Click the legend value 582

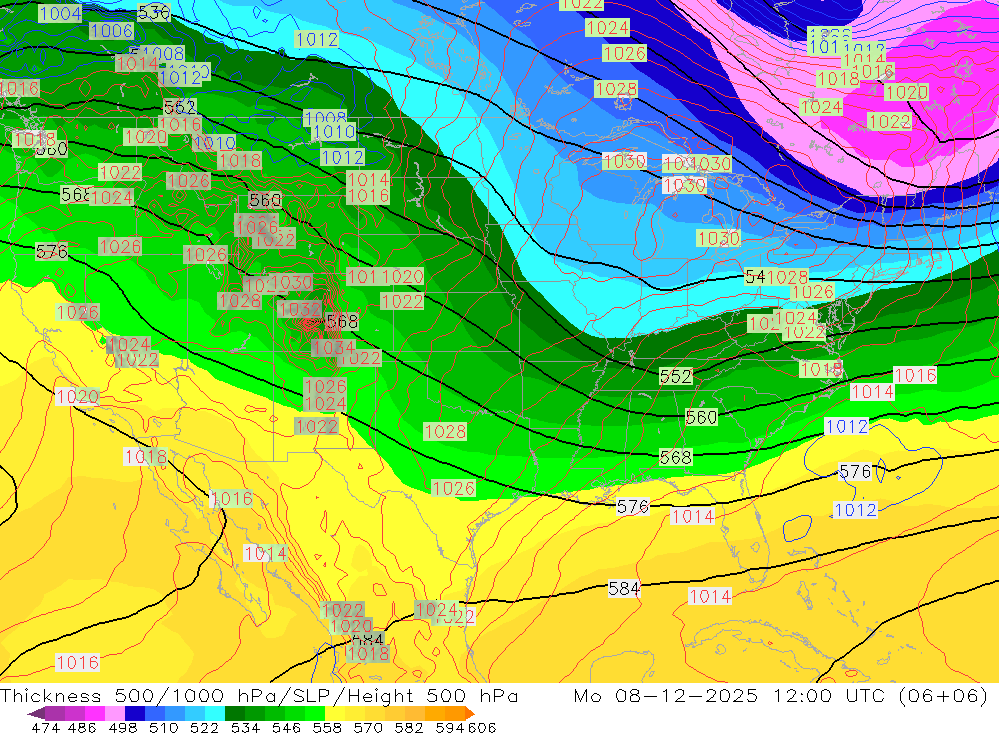pyautogui.click(x=409, y=727)
